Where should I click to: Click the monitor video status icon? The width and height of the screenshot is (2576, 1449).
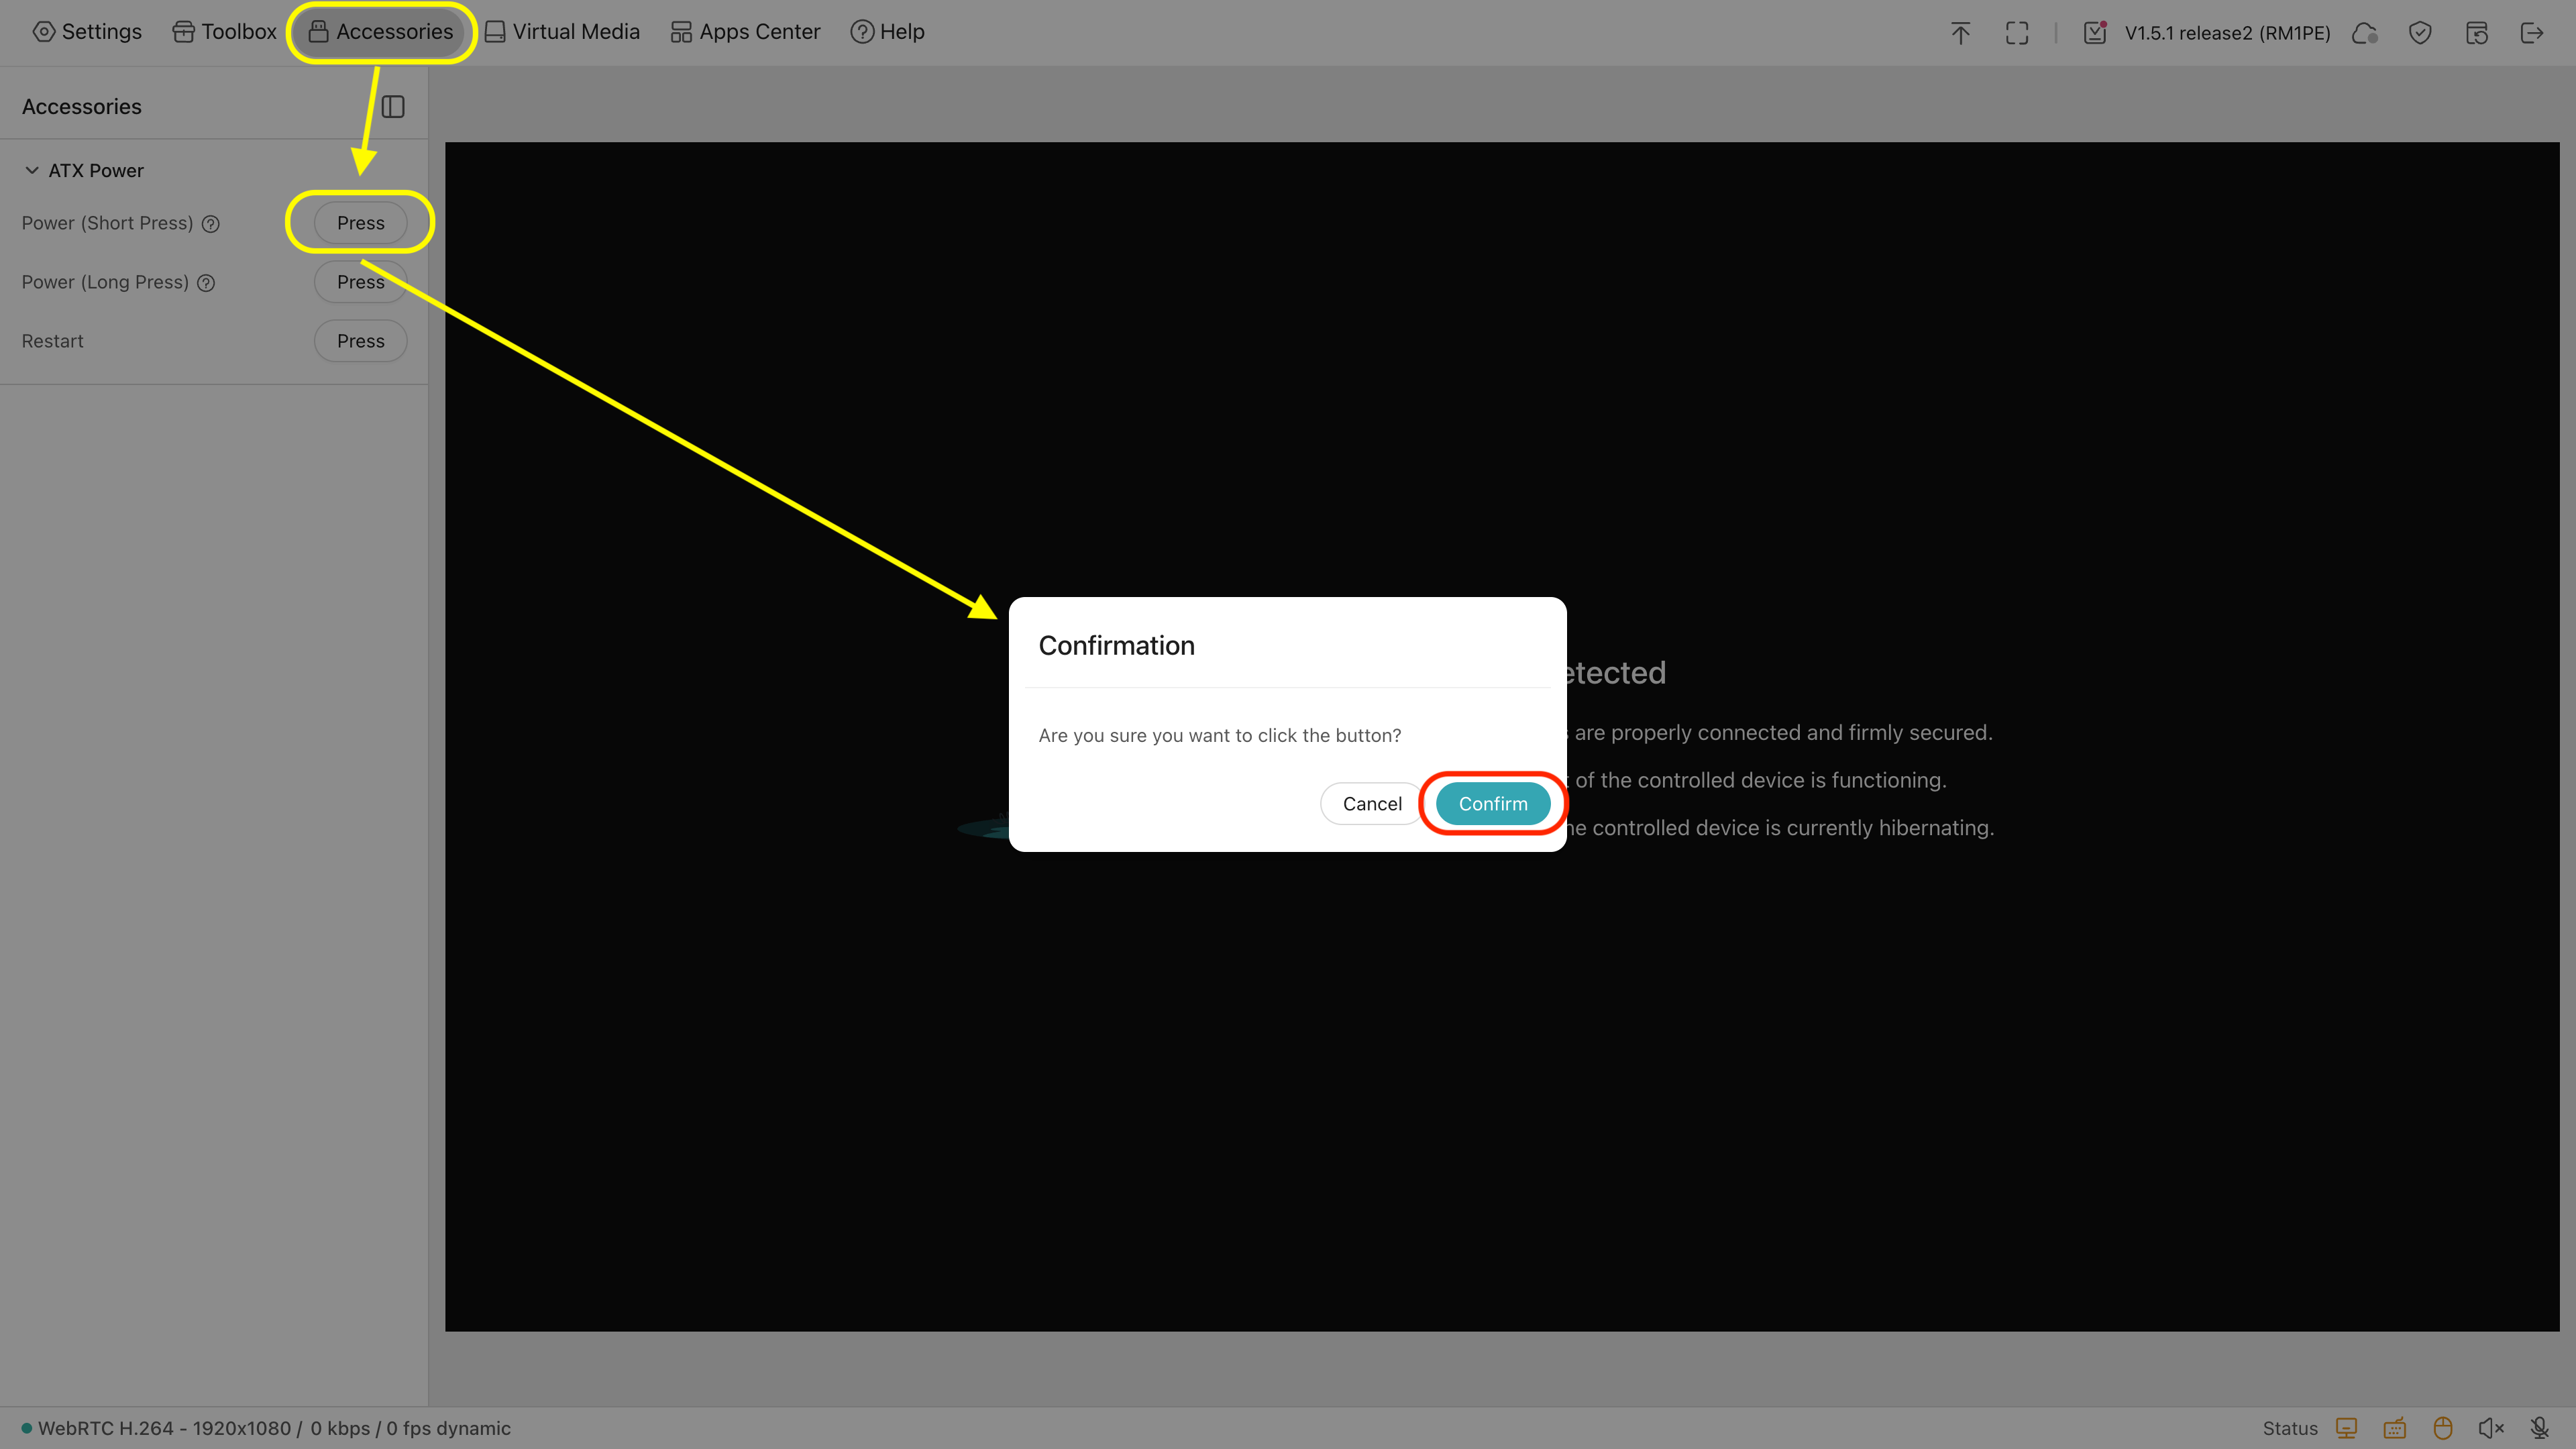(2346, 1428)
